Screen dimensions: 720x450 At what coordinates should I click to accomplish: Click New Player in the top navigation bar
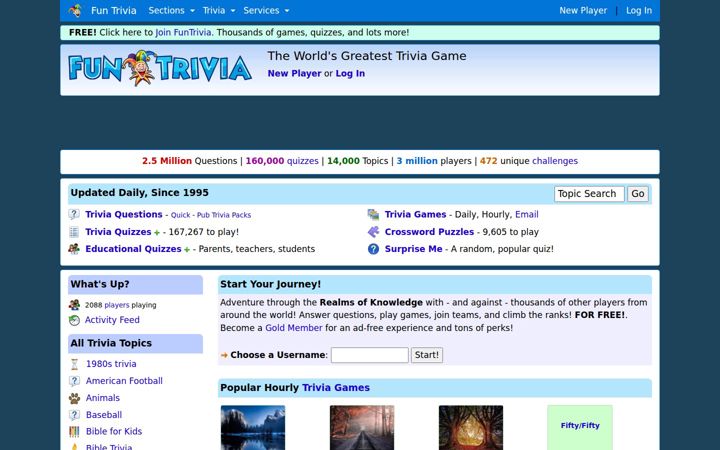583,11
